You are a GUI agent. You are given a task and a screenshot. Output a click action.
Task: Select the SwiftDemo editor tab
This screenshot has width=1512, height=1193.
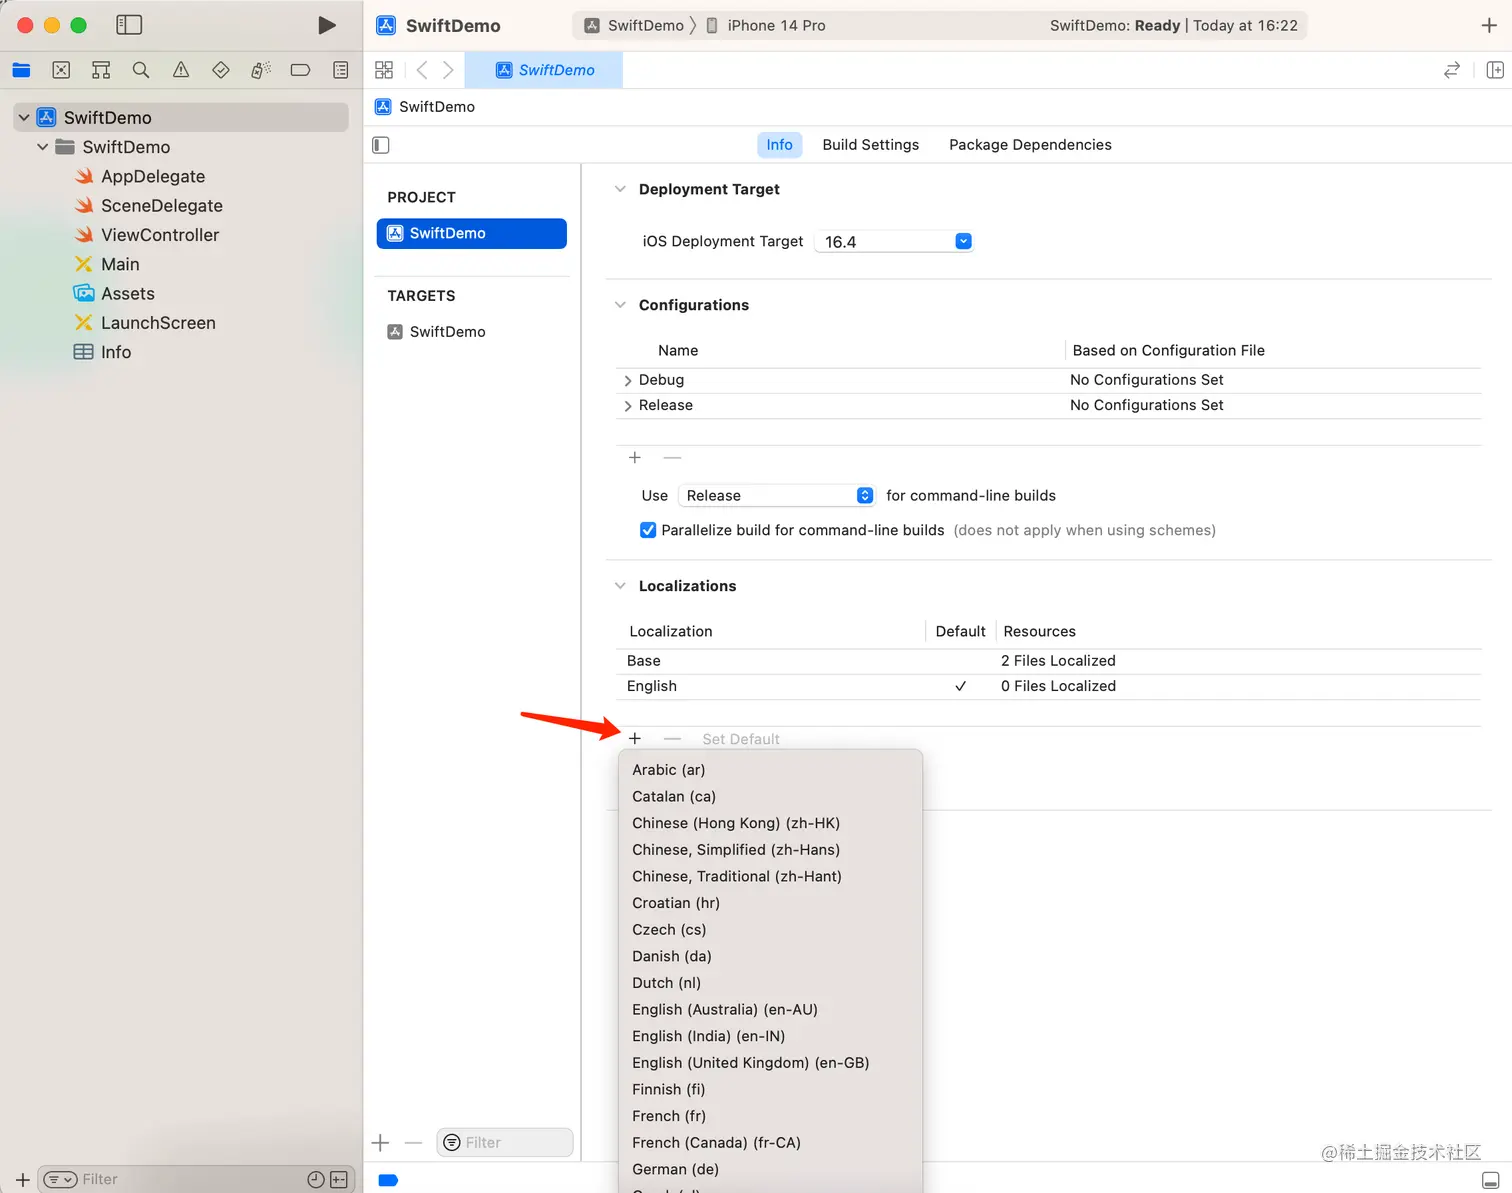[x=546, y=70]
